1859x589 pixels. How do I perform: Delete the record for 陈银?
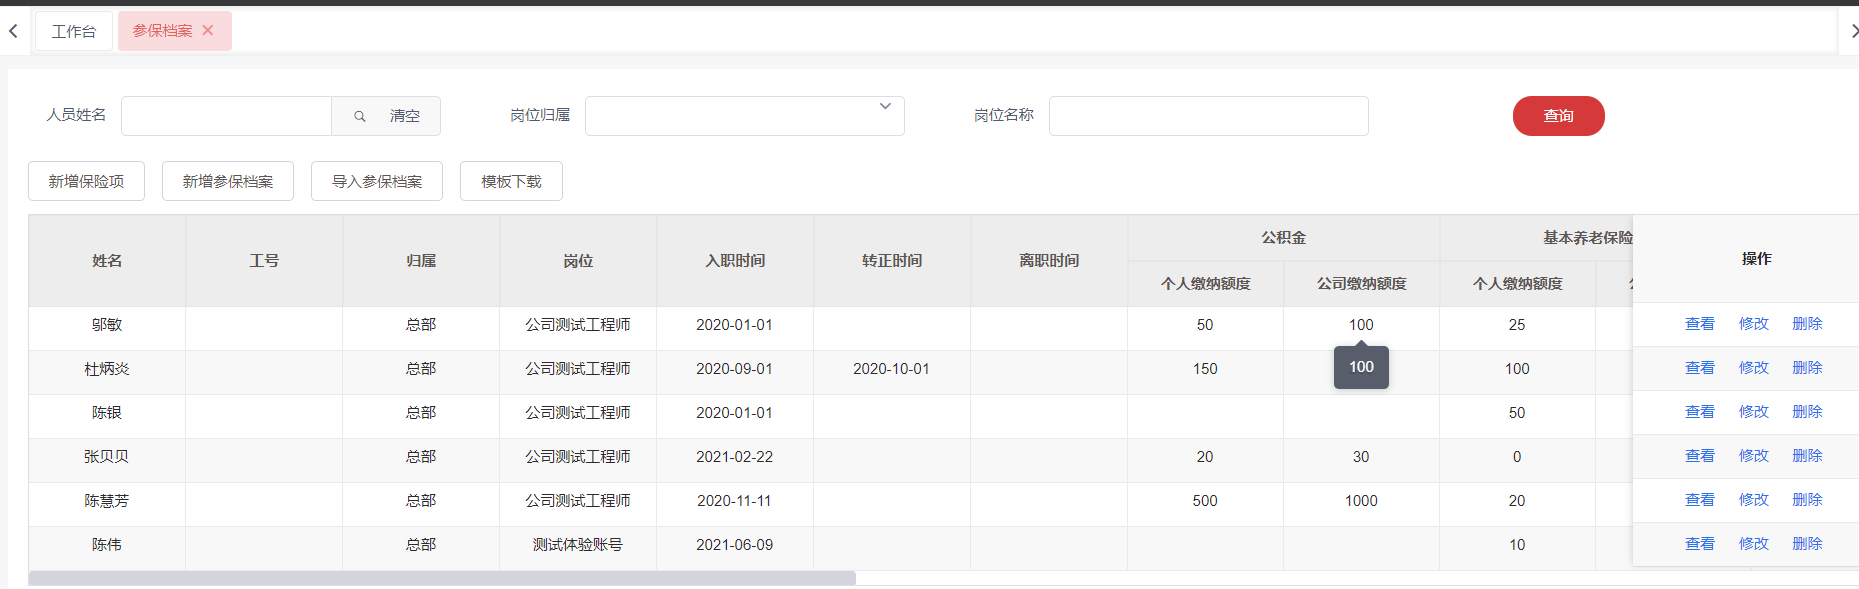point(1807,412)
